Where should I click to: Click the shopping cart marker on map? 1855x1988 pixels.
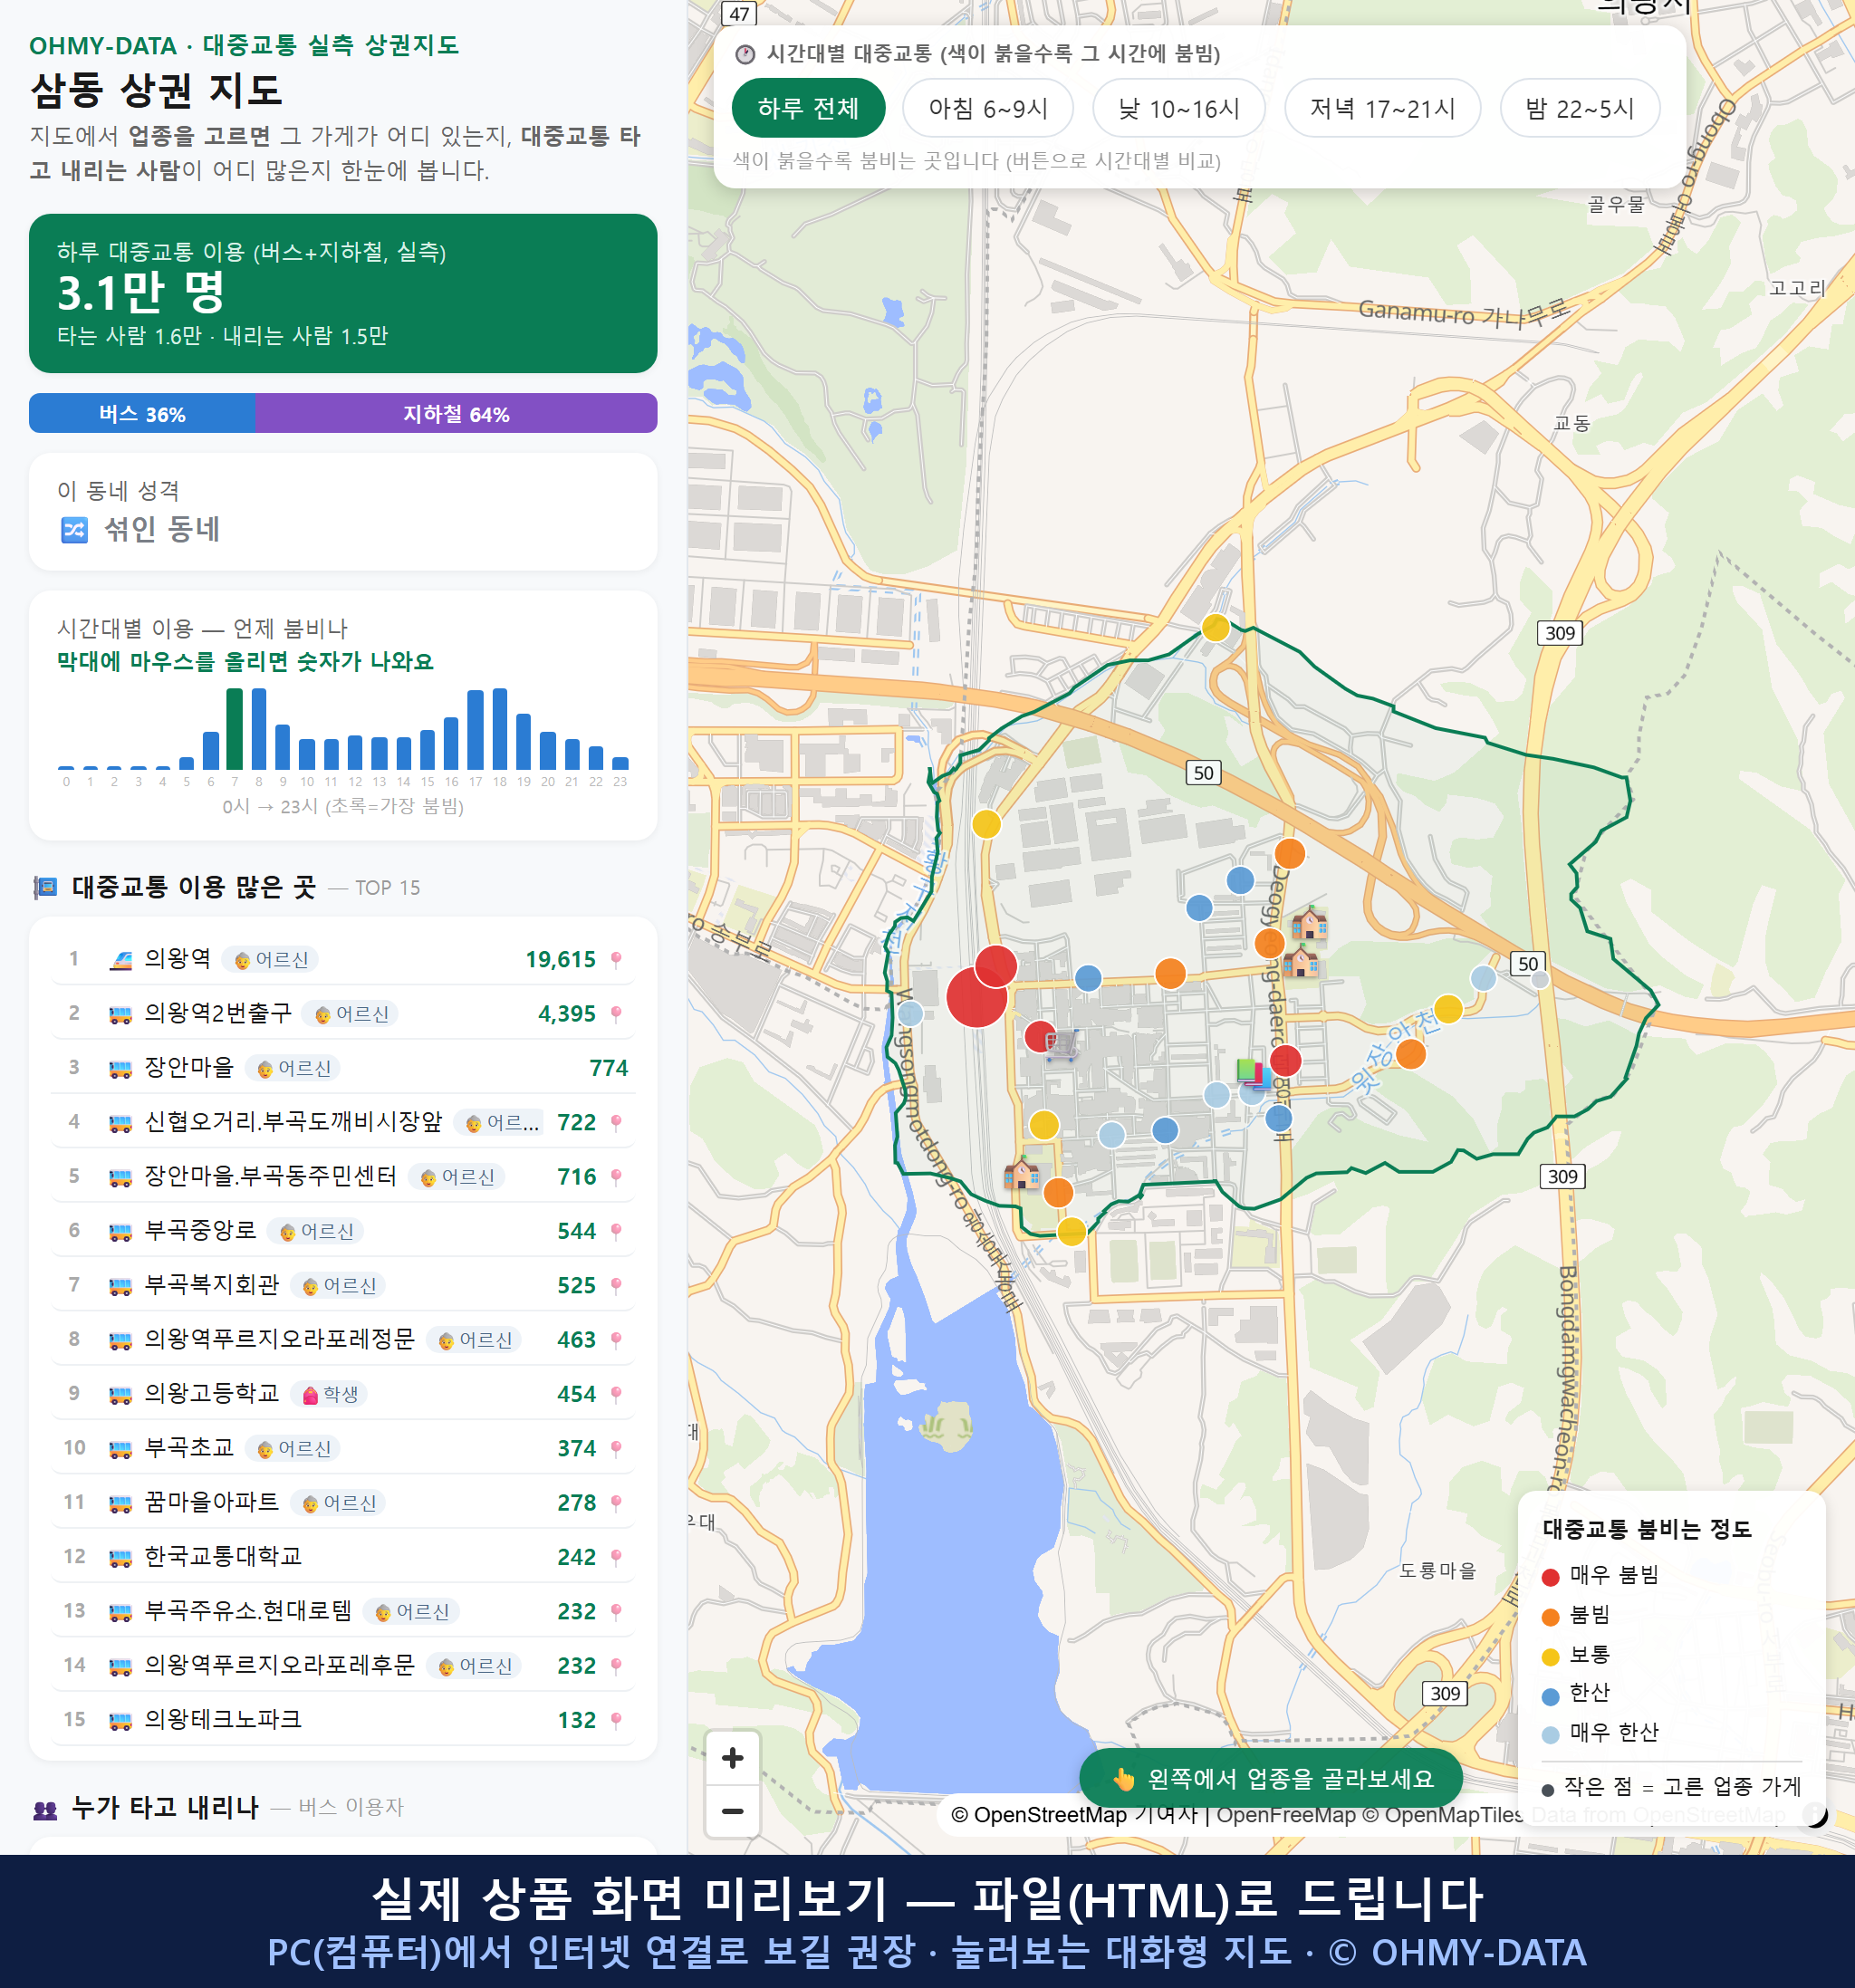[1062, 1046]
